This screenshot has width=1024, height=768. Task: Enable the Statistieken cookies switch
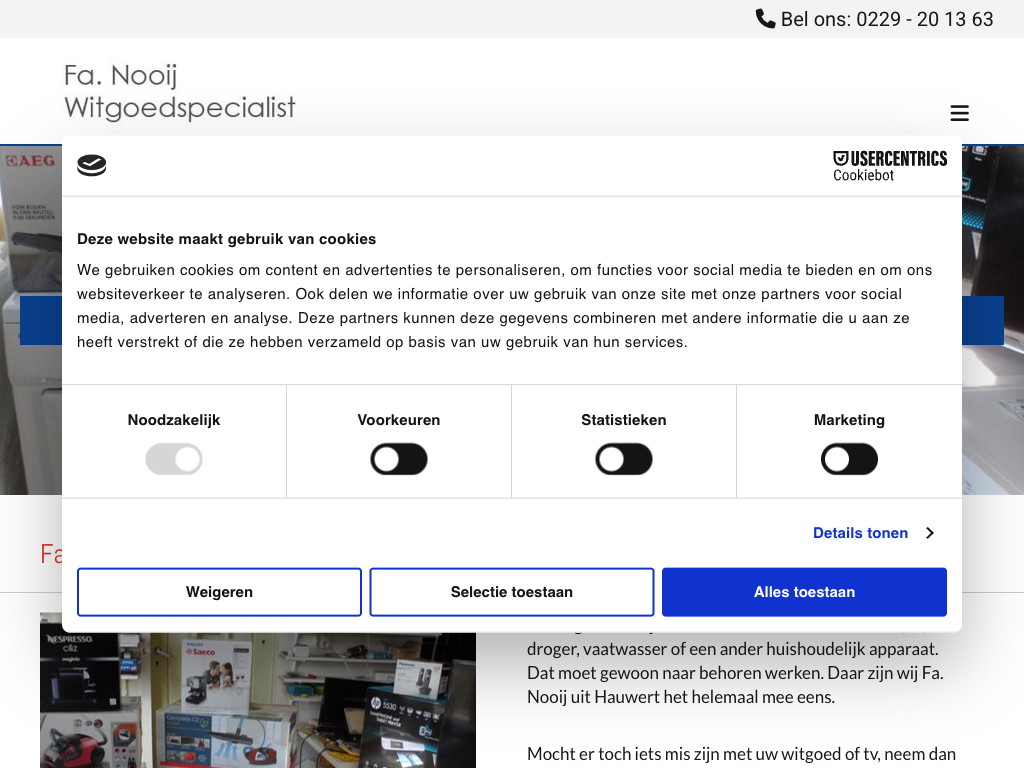click(x=624, y=460)
